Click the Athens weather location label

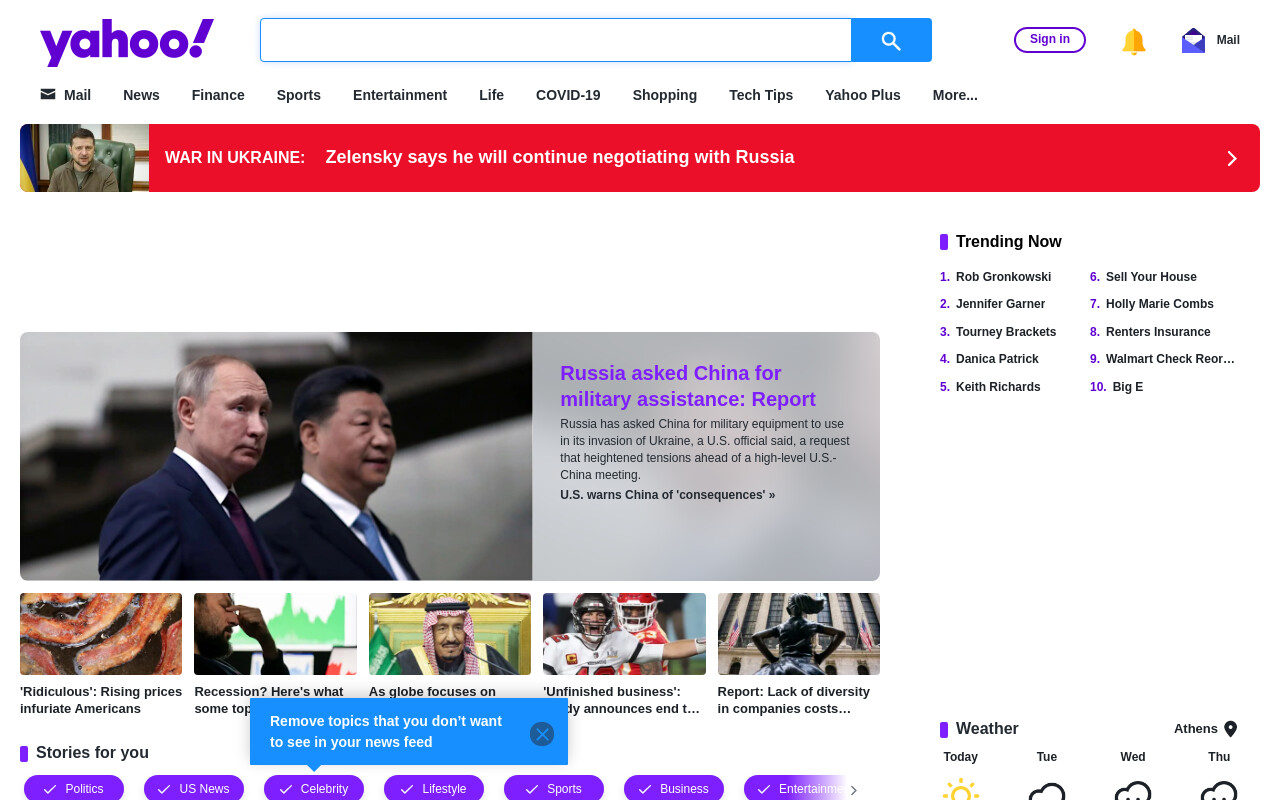click(1196, 729)
